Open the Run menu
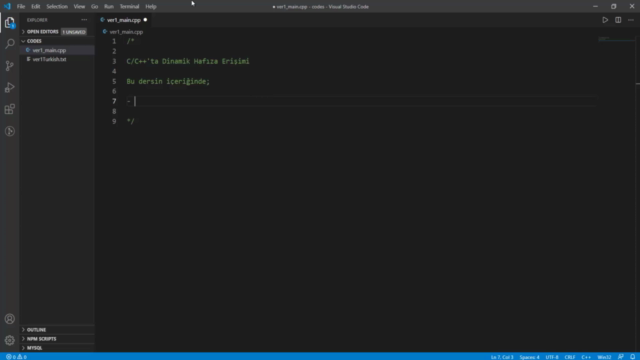 tap(109, 7)
